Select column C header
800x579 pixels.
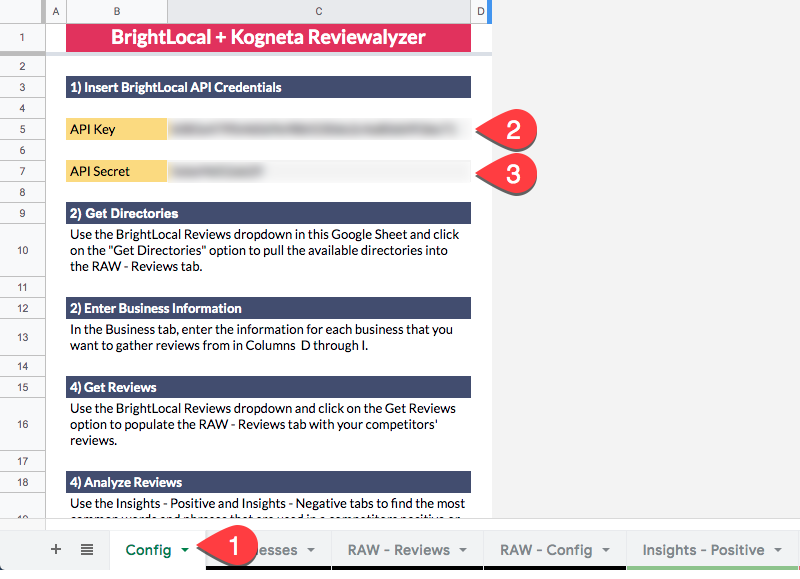click(x=318, y=11)
